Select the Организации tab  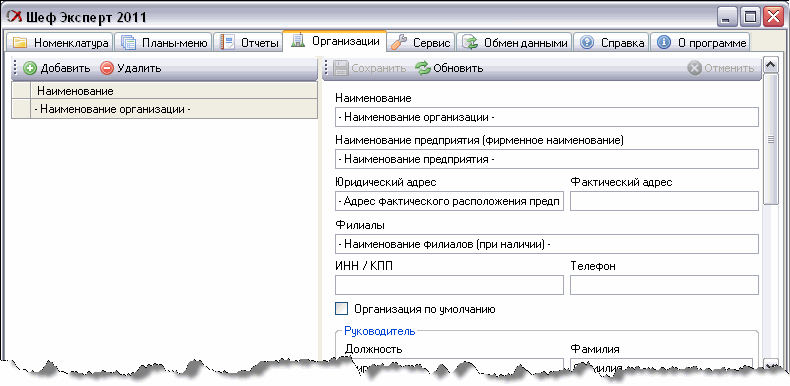335,41
